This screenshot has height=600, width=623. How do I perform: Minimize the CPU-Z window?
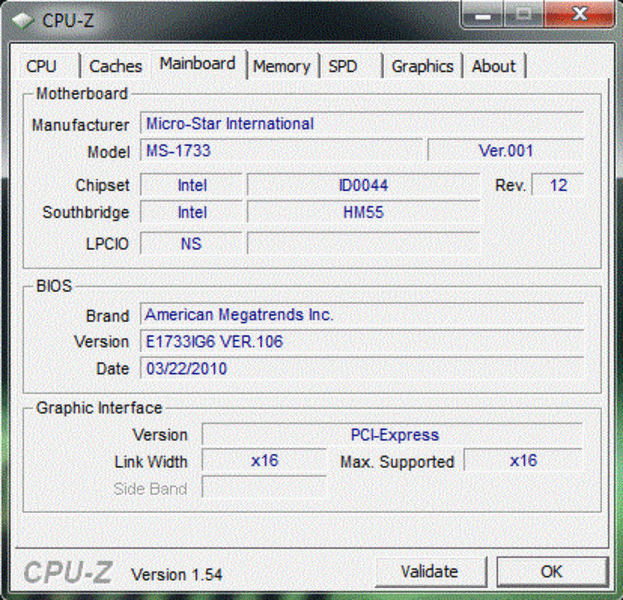(482, 15)
